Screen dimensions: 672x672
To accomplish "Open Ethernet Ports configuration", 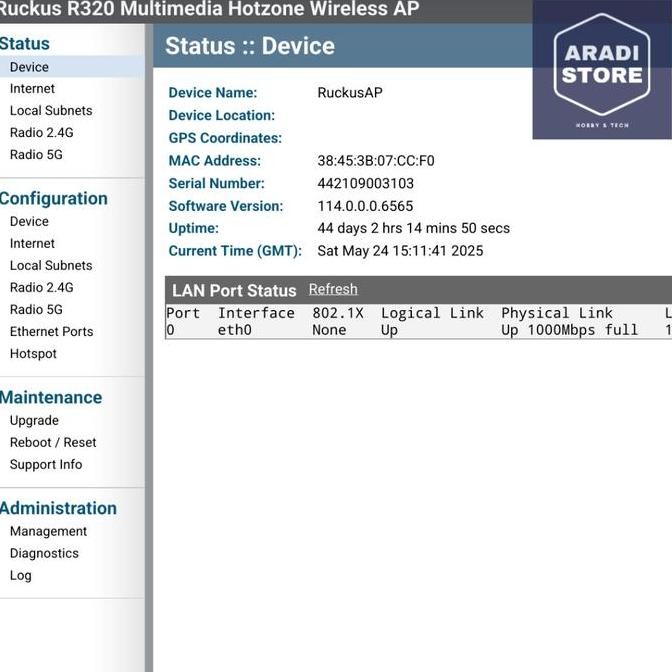I will point(51,331).
